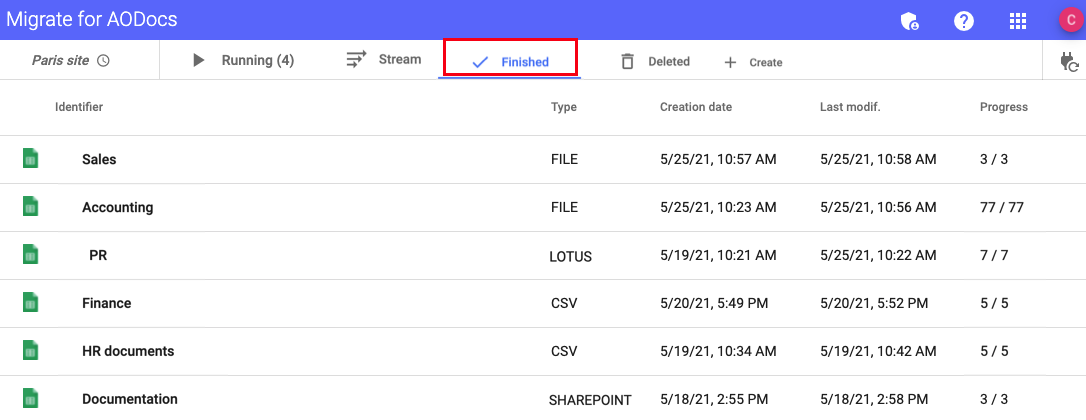Click the sheet icon of HR documents row
The width and height of the screenshot is (1086, 420).
pyautogui.click(x=30, y=351)
